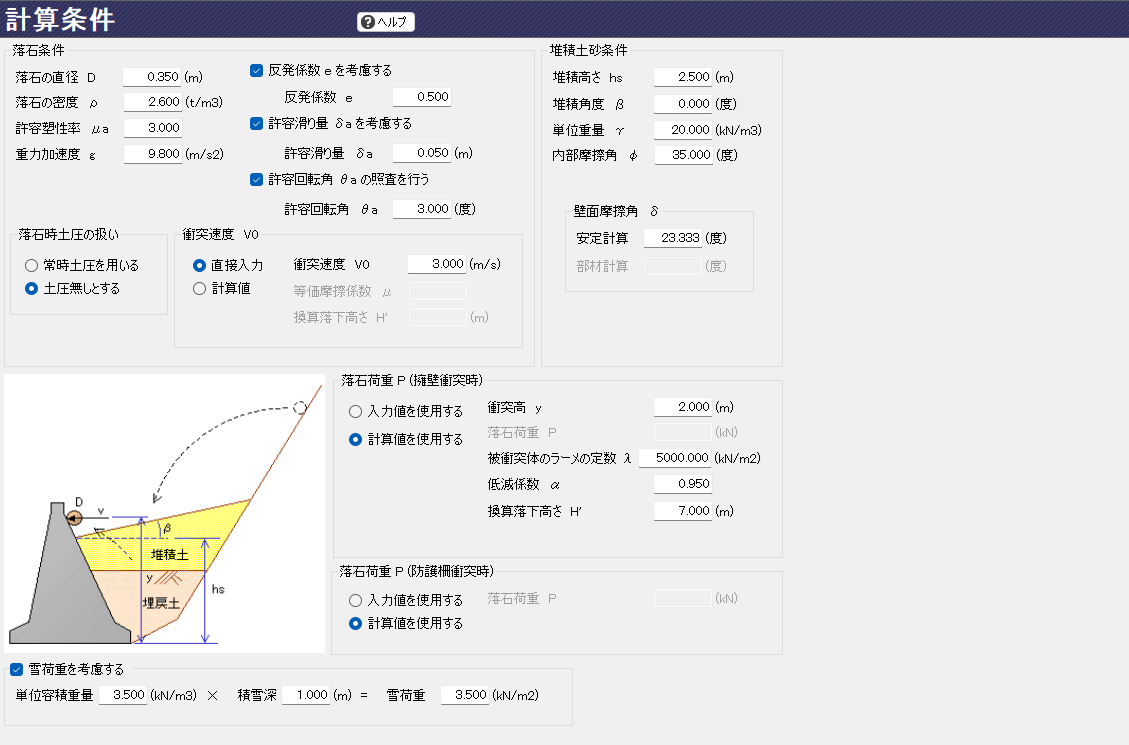Viewport: 1129px width, 745px height.
Task: Toggle 許容回転角 θa の照査を行う checkbox
Action: [256, 180]
